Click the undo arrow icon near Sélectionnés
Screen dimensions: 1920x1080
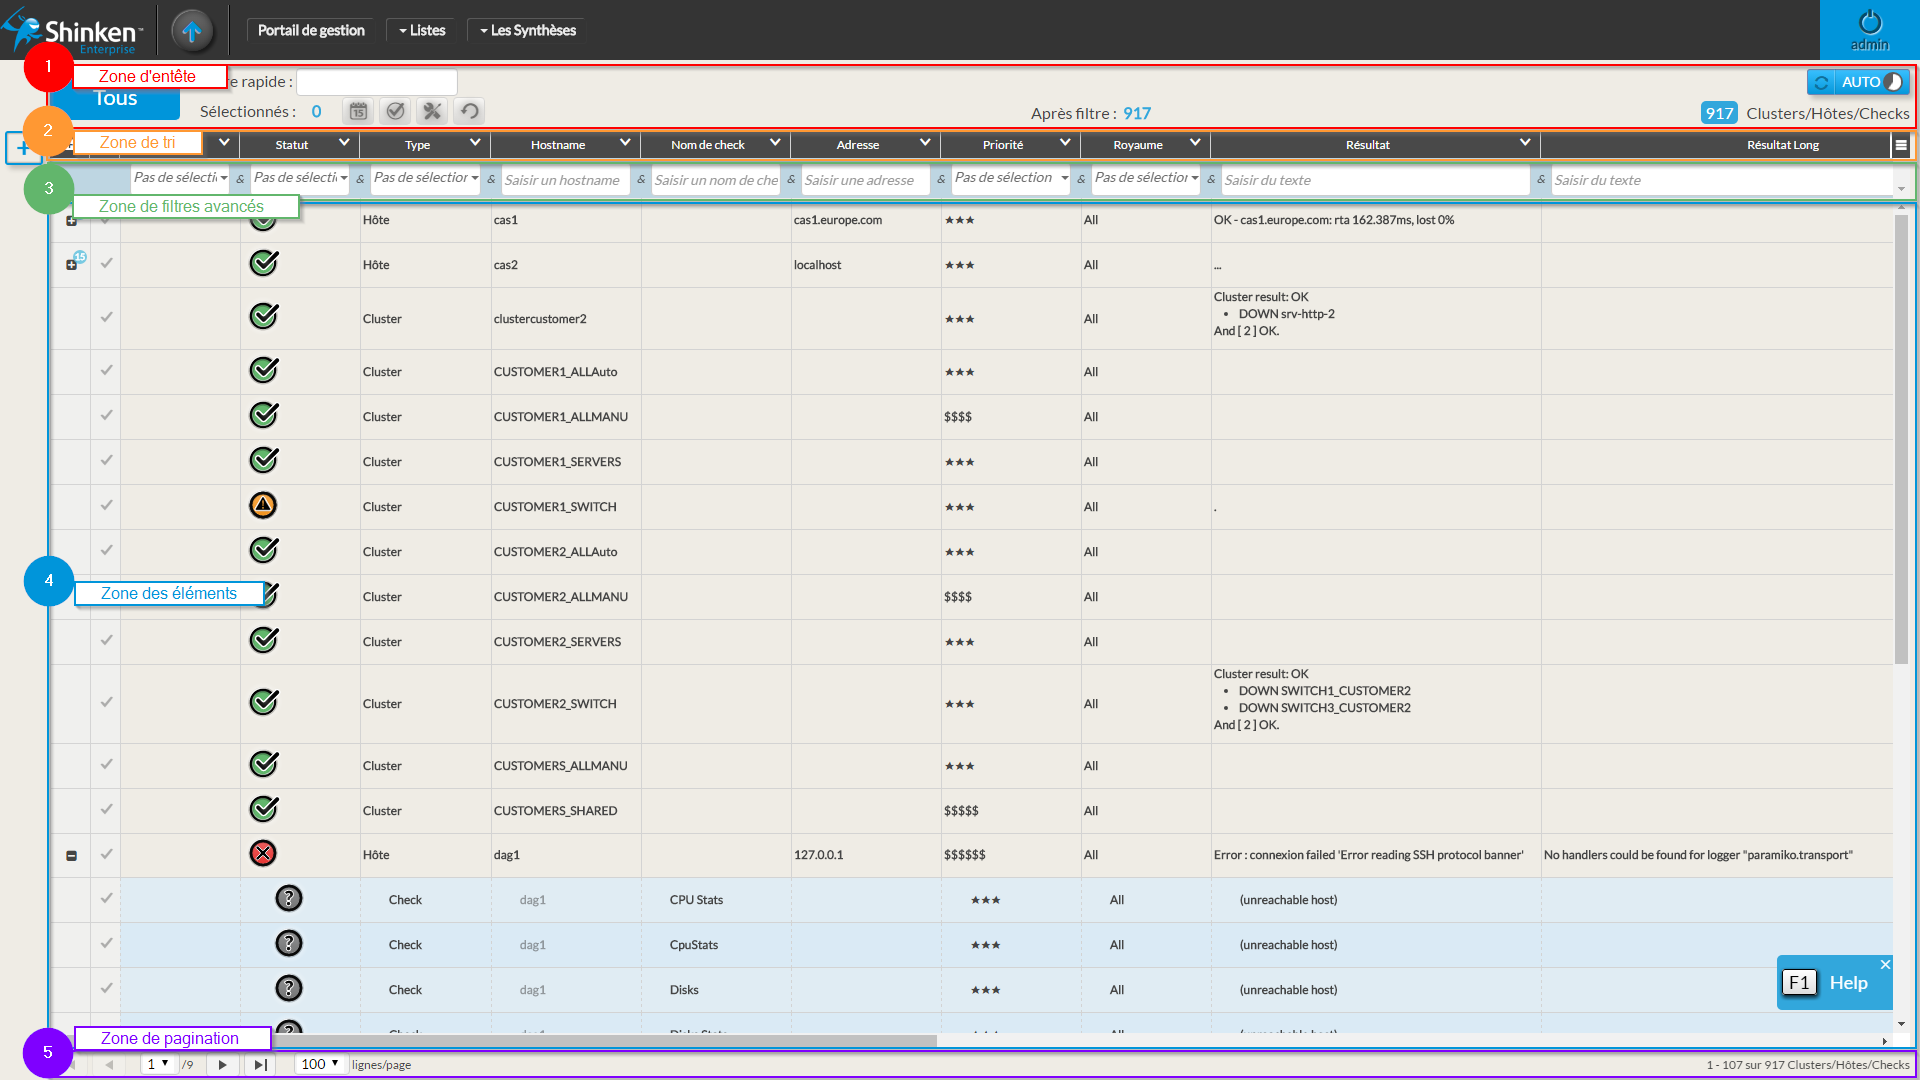click(x=469, y=111)
